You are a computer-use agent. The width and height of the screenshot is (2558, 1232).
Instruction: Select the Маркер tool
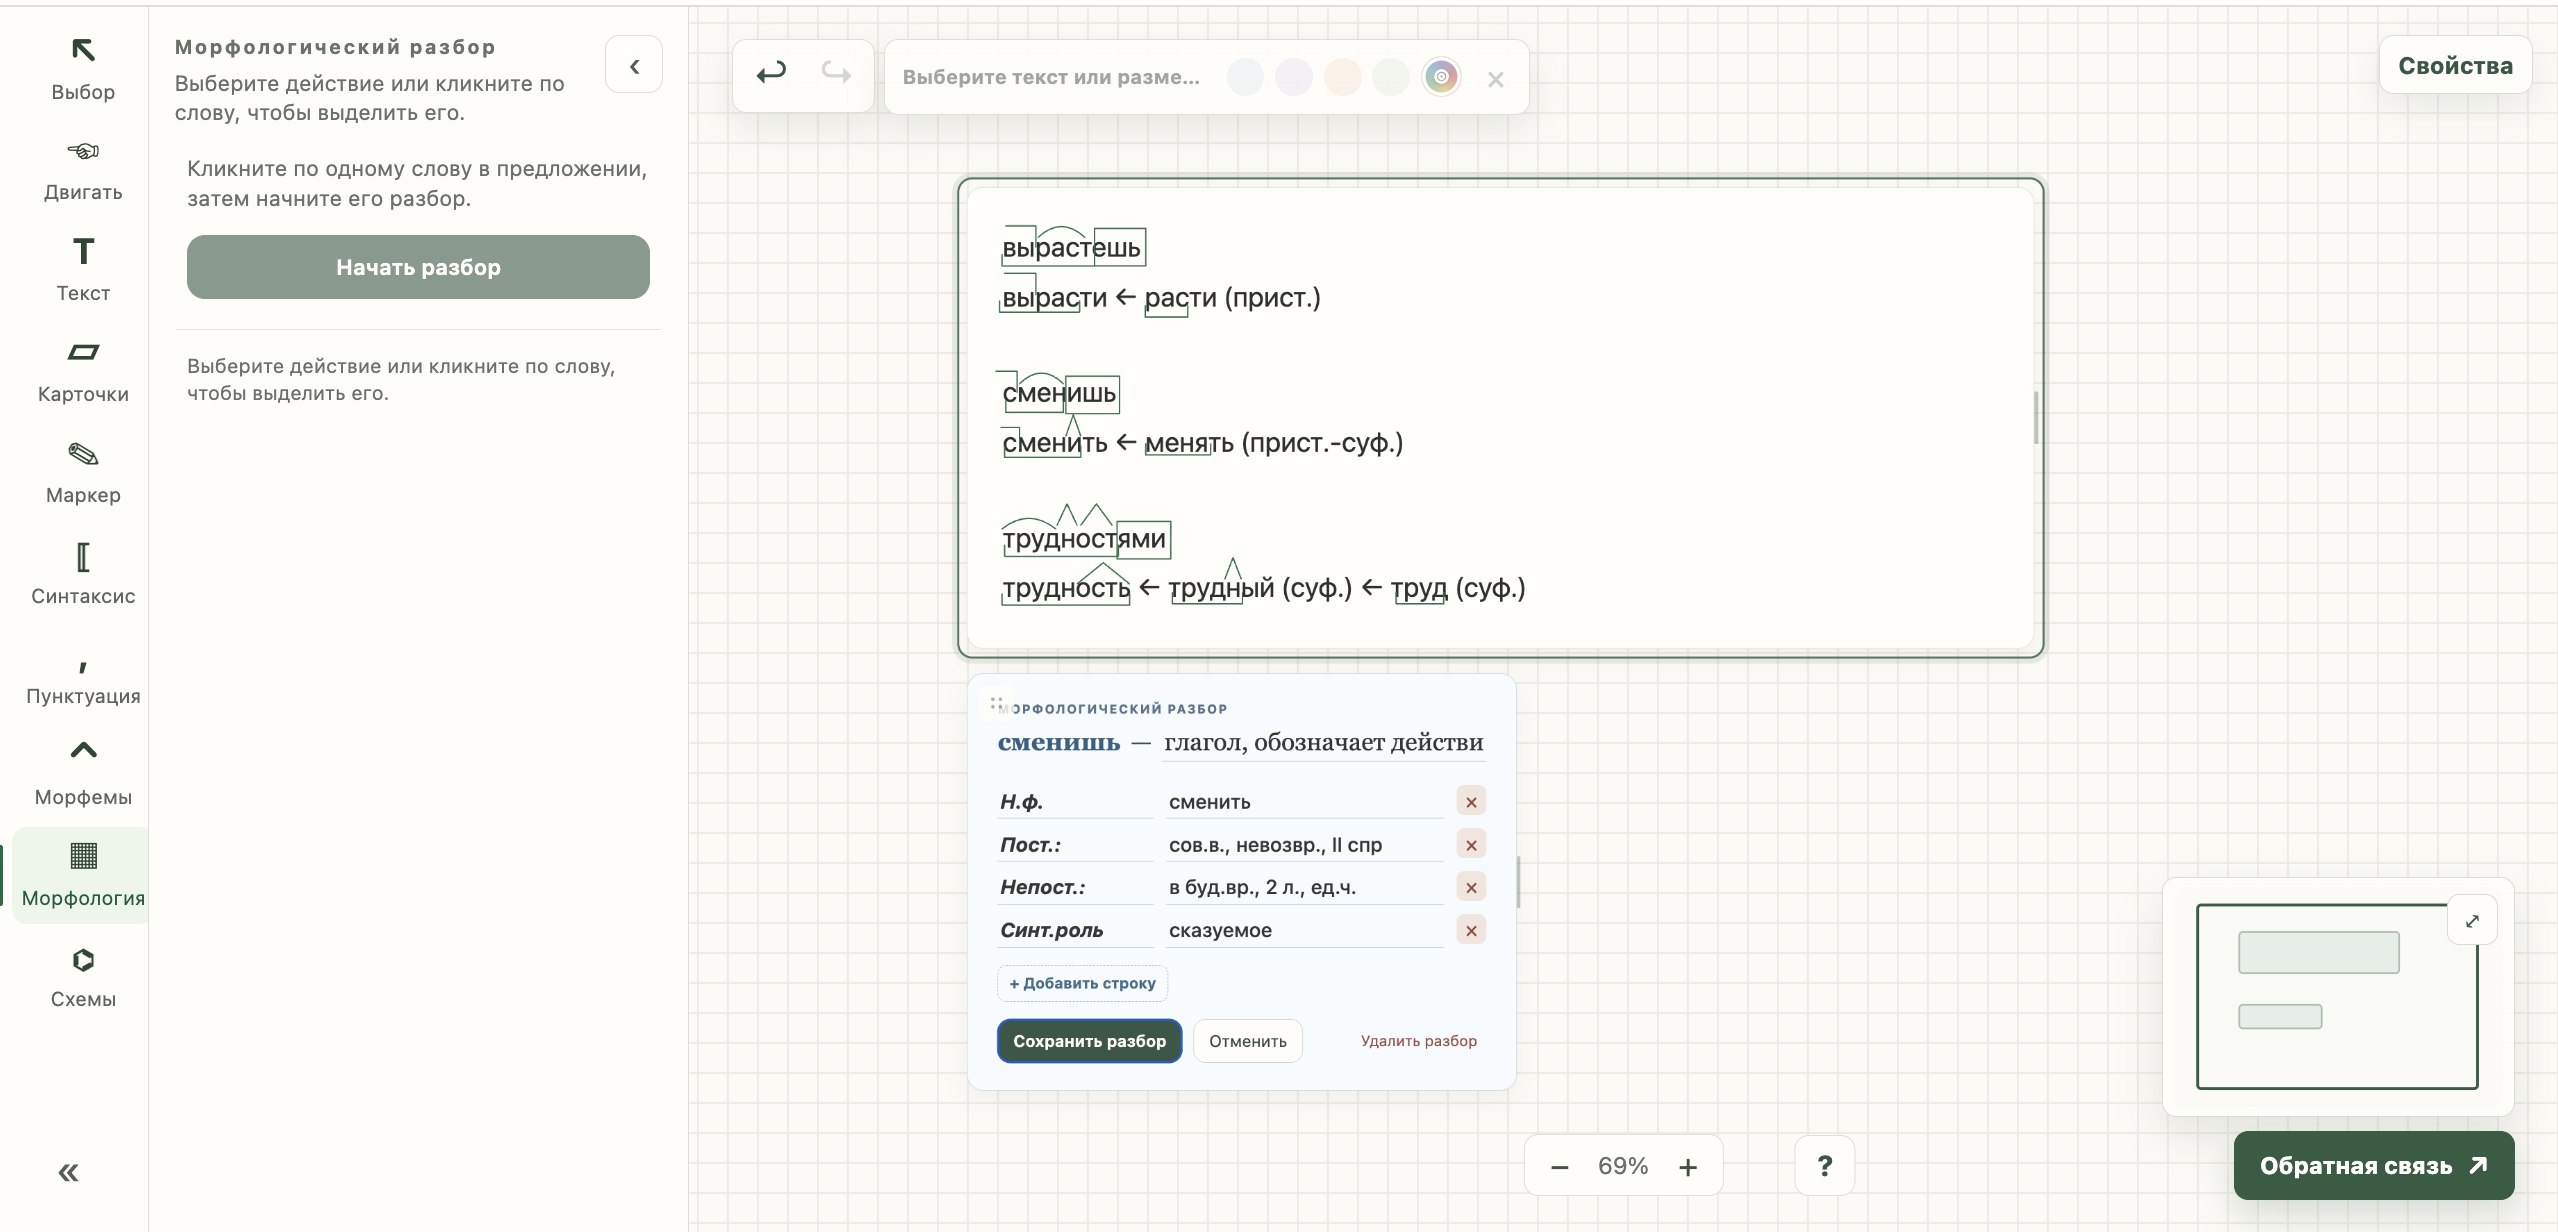[83, 472]
